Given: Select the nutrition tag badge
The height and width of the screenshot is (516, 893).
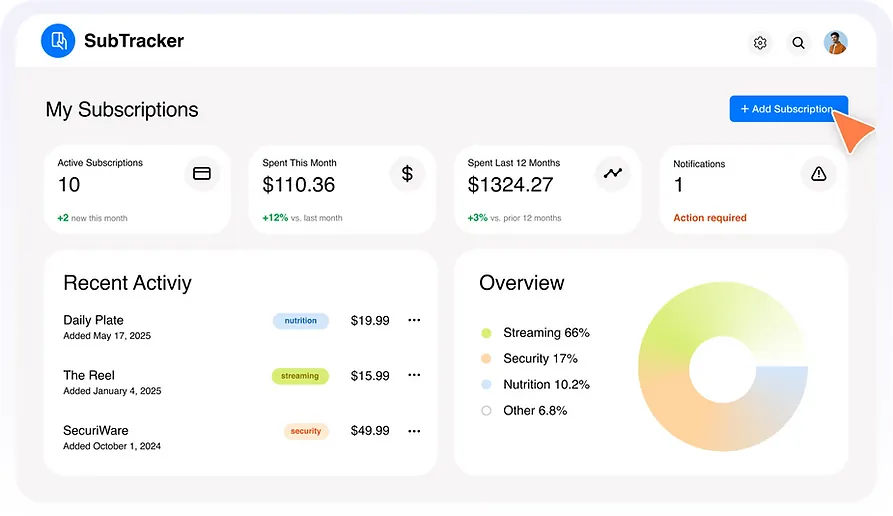Looking at the screenshot, I should point(300,321).
